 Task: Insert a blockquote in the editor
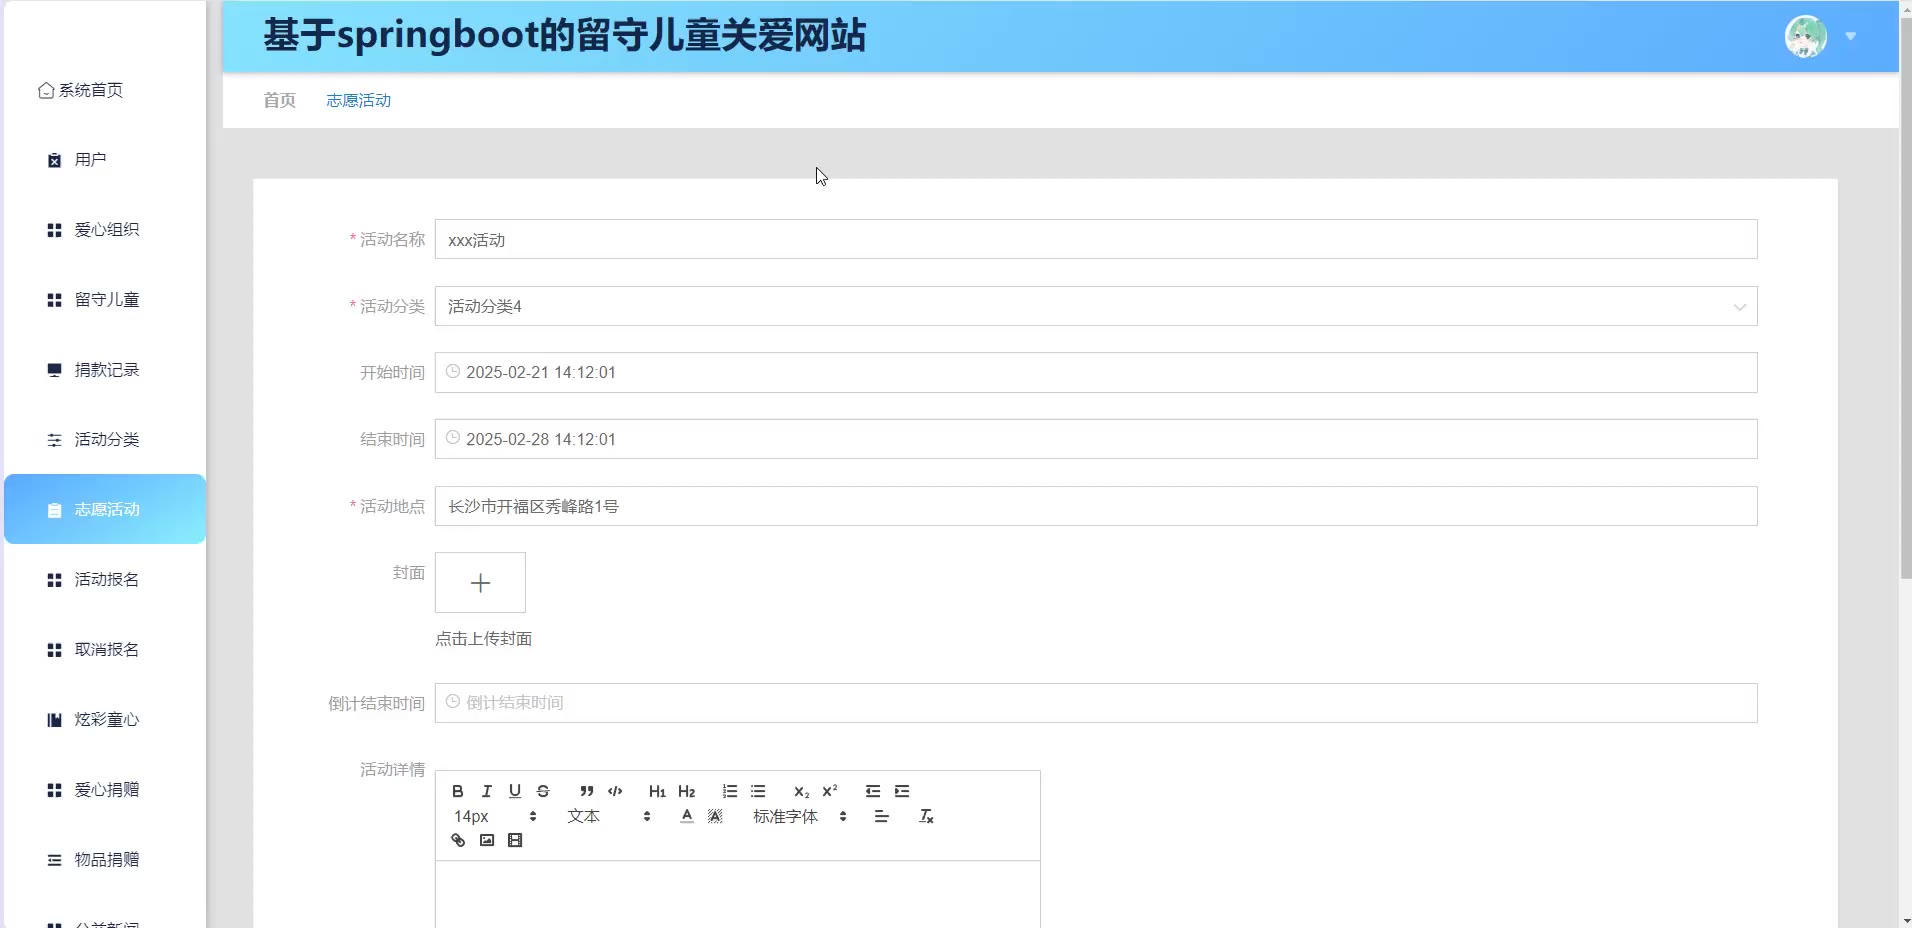click(587, 791)
